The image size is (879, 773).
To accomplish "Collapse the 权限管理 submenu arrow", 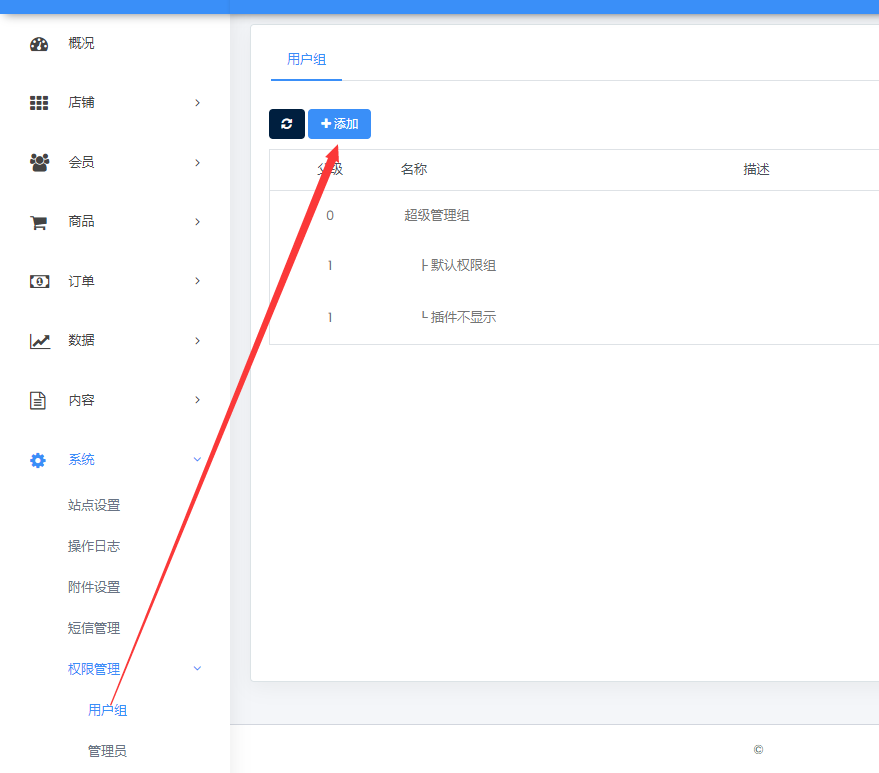I will pyautogui.click(x=197, y=669).
